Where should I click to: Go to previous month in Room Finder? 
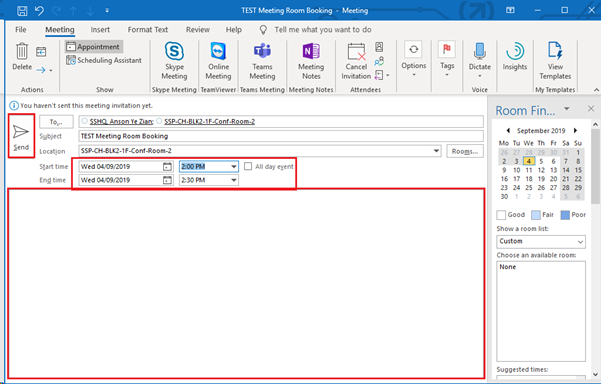(x=508, y=131)
